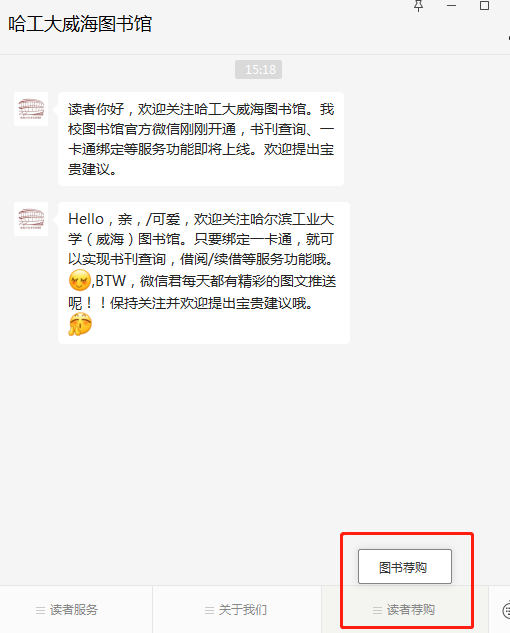Click the smiling emoji before BTW
510x633 pixels.
(x=80, y=280)
